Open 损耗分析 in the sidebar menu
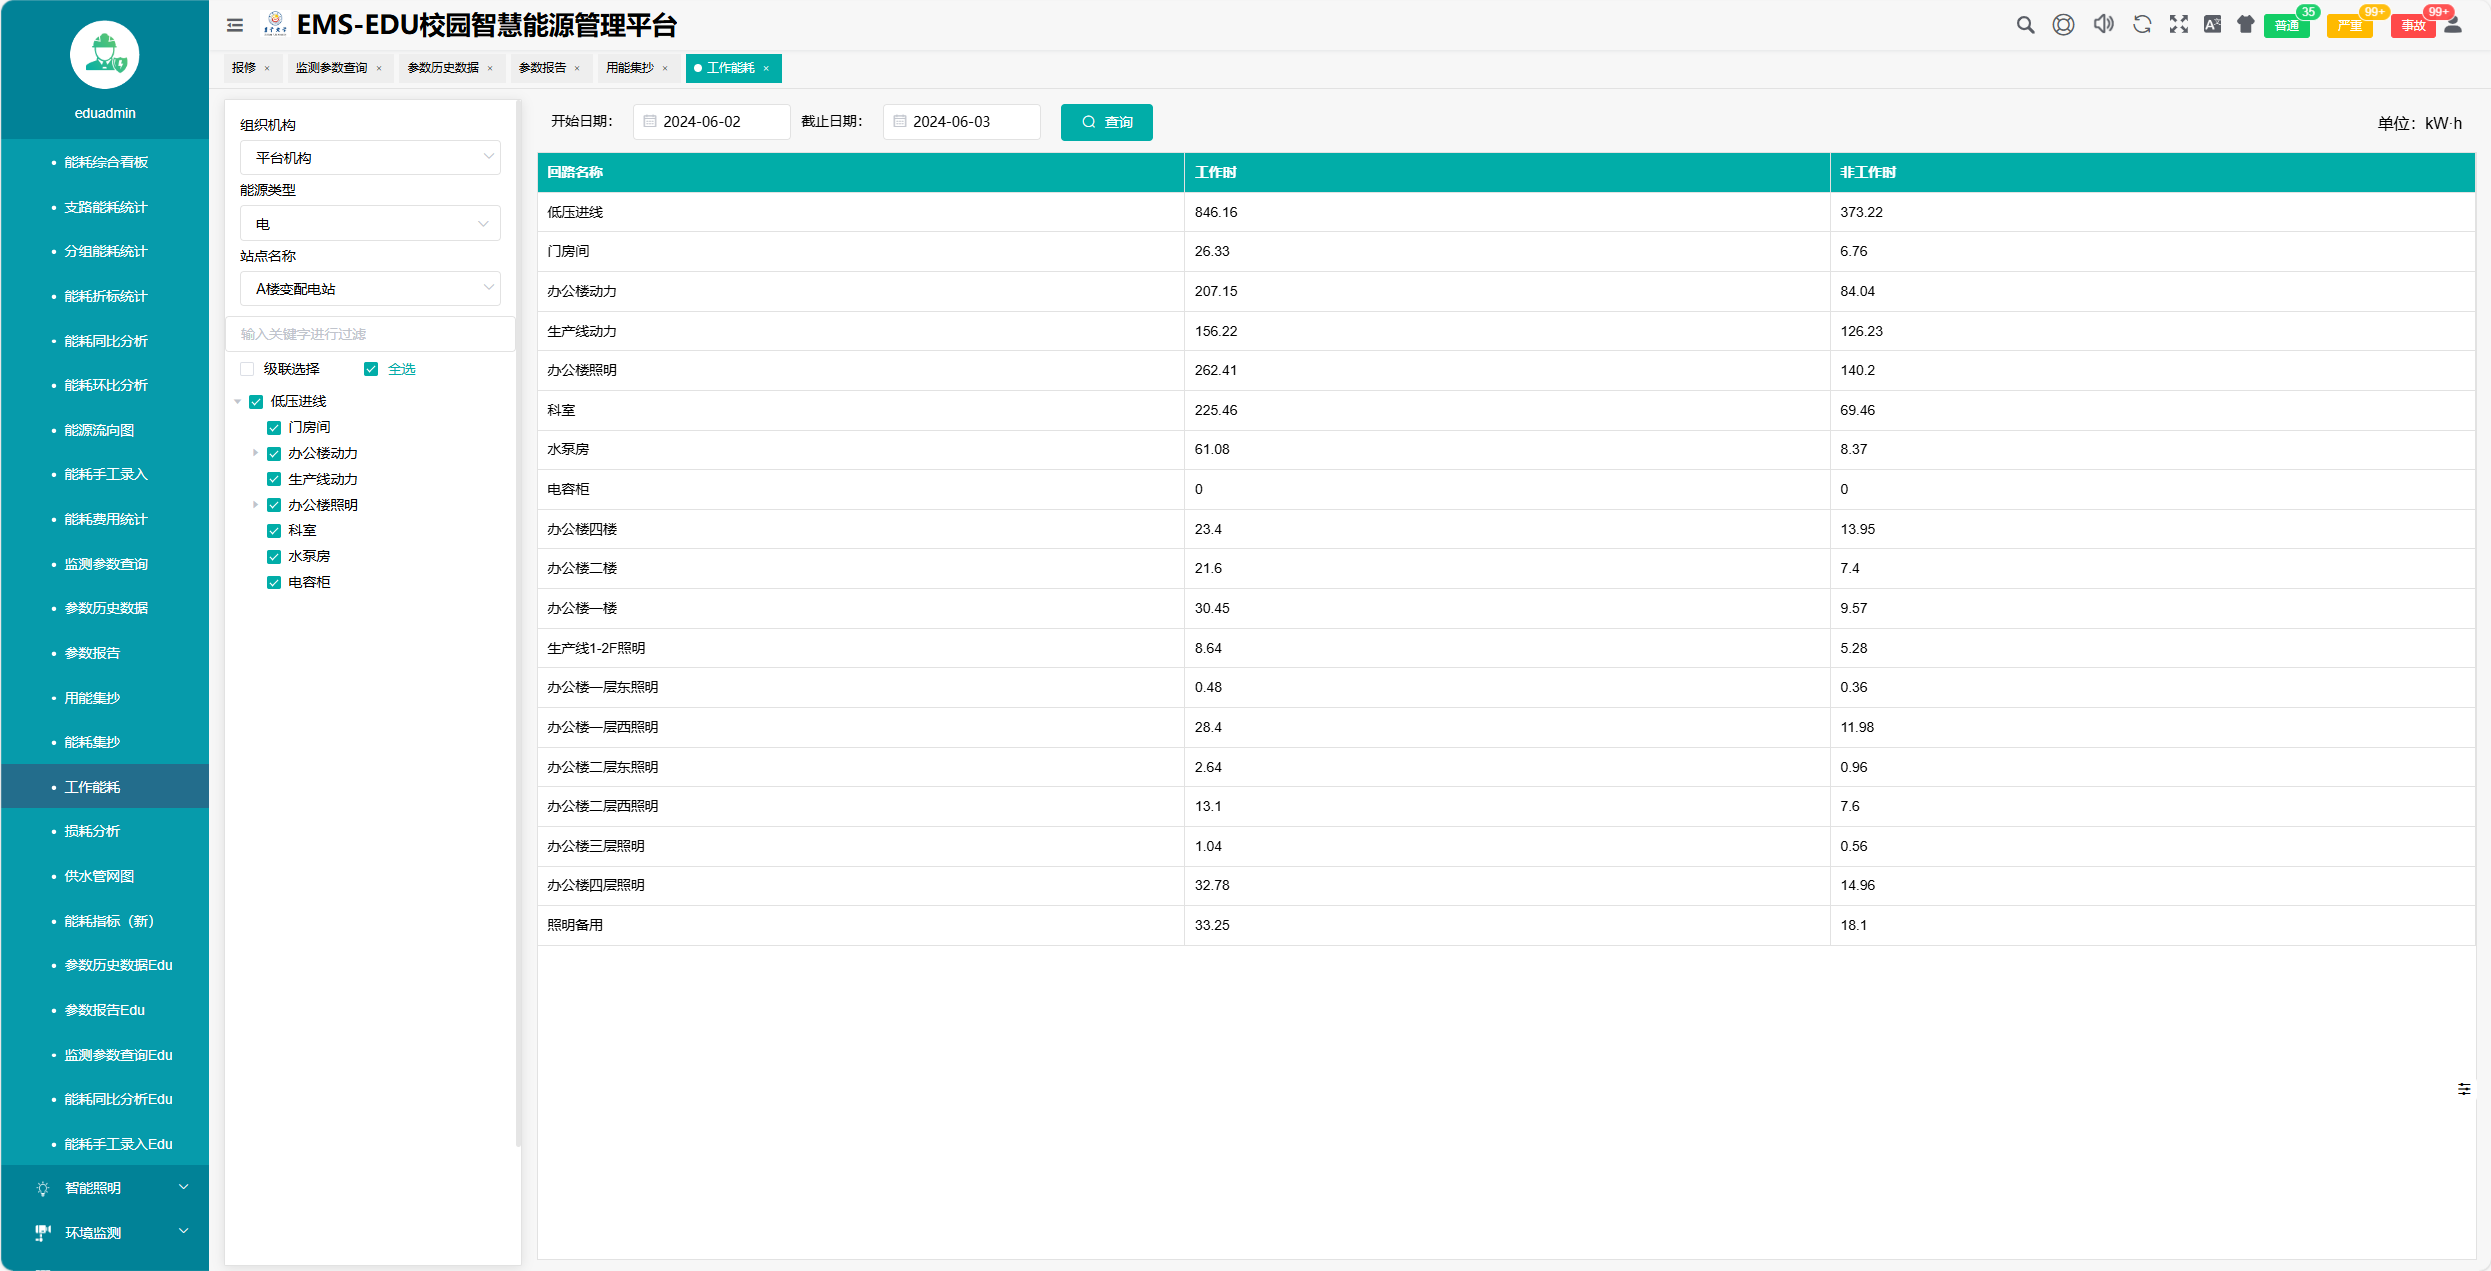2491x1271 pixels. click(92, 831)
